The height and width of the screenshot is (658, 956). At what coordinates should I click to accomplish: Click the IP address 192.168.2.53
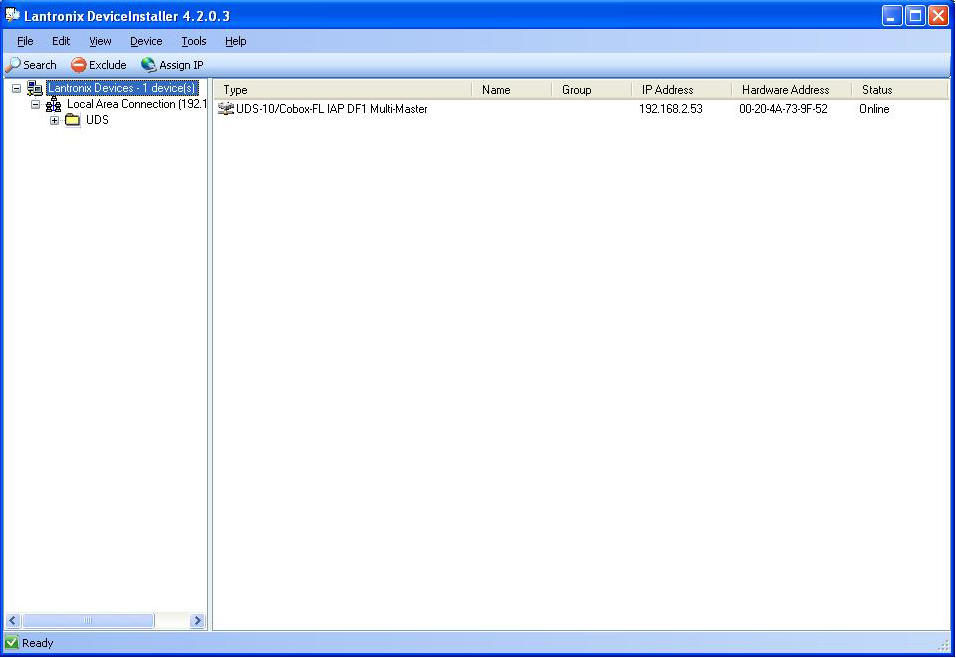point(671,109)
